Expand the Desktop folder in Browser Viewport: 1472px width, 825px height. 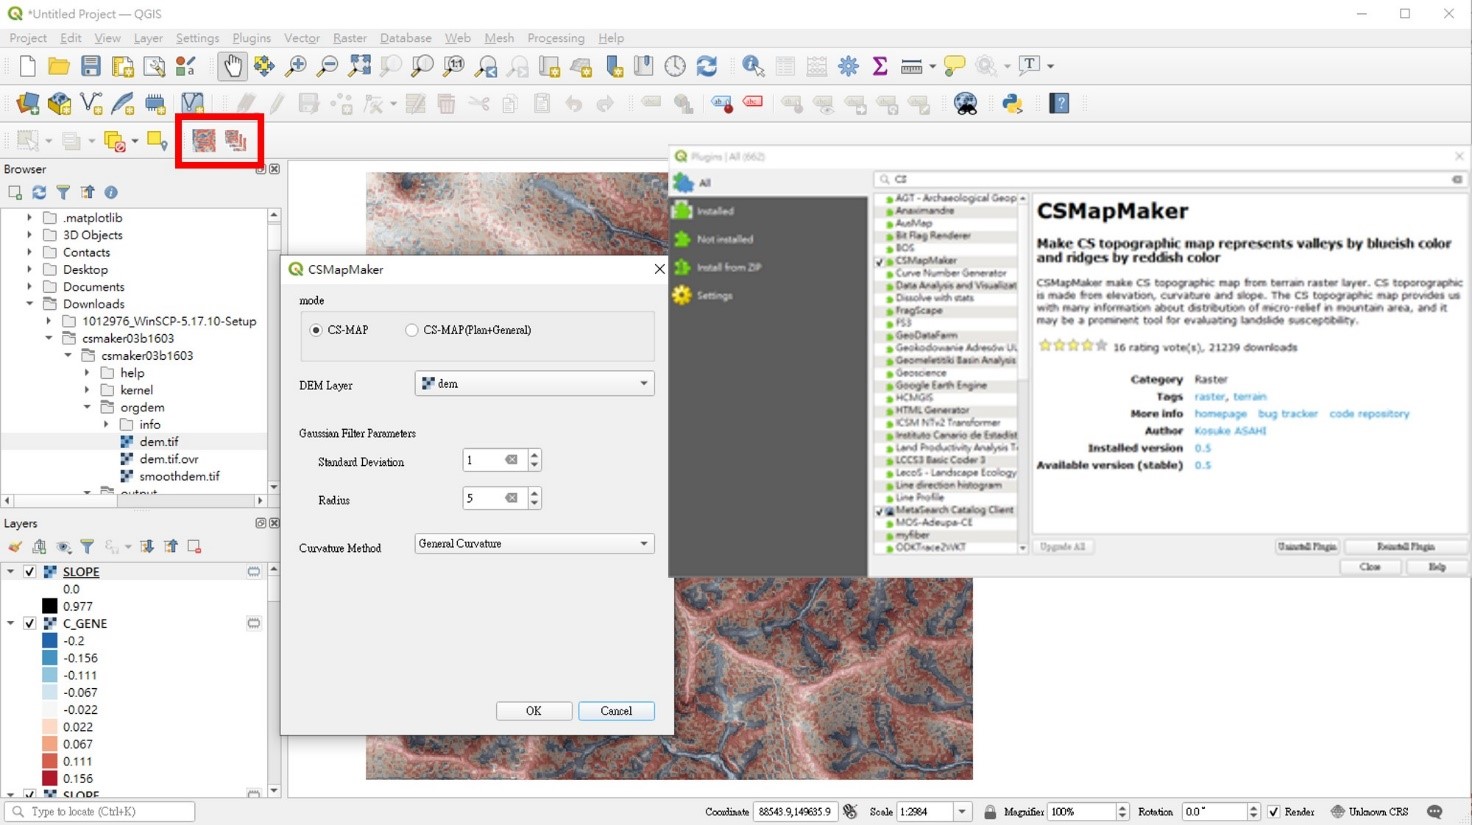tap(30, 270)
